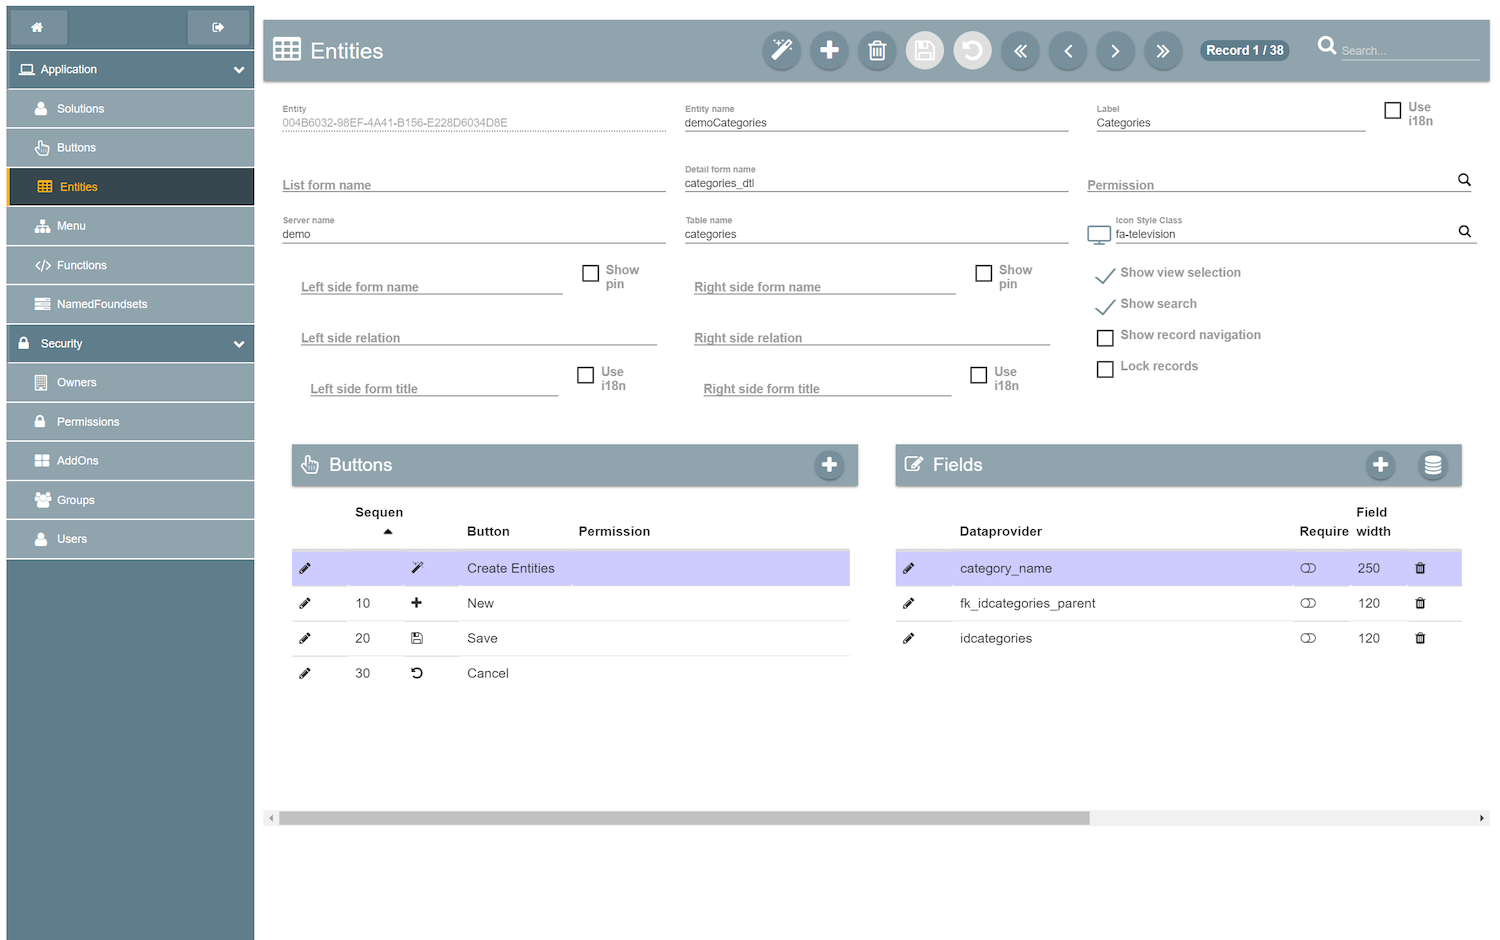Enable the Show record navigation checkbox
Image resolution: width=1500 pixels, height=940 pixels.
click(x=1105, y=337)
